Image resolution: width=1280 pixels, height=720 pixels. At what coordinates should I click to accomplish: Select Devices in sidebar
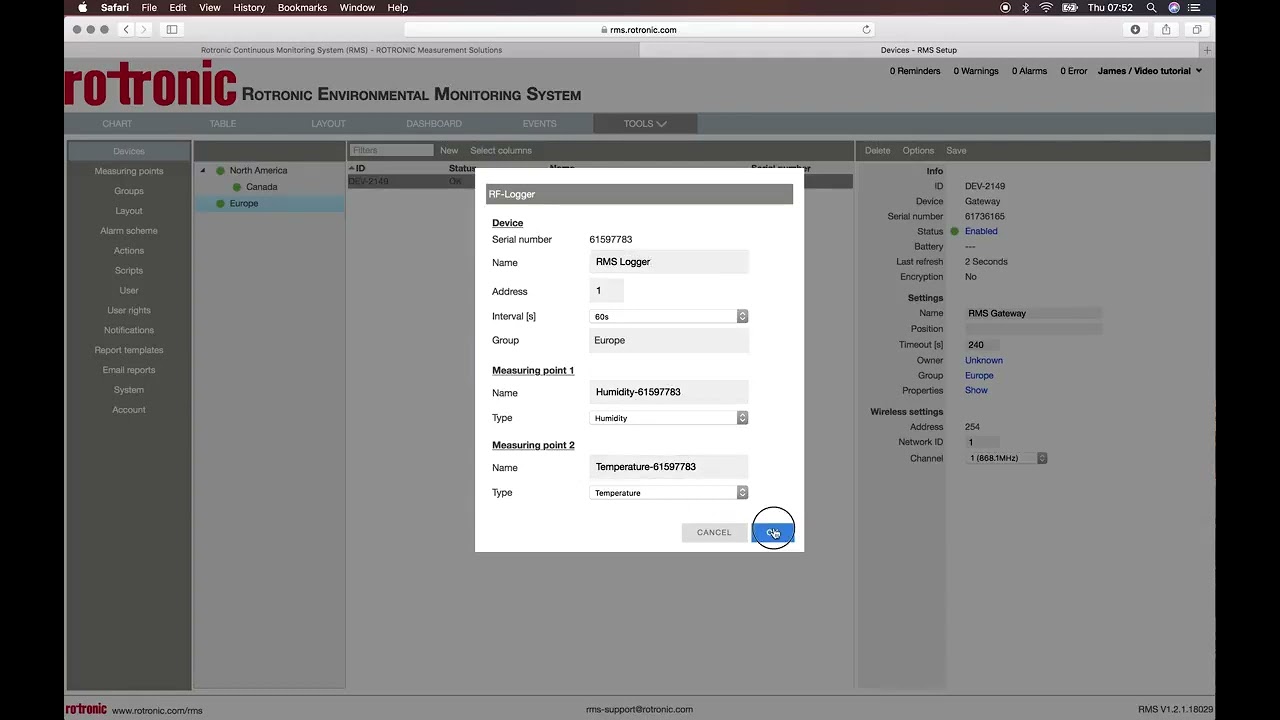click(129, 151)
